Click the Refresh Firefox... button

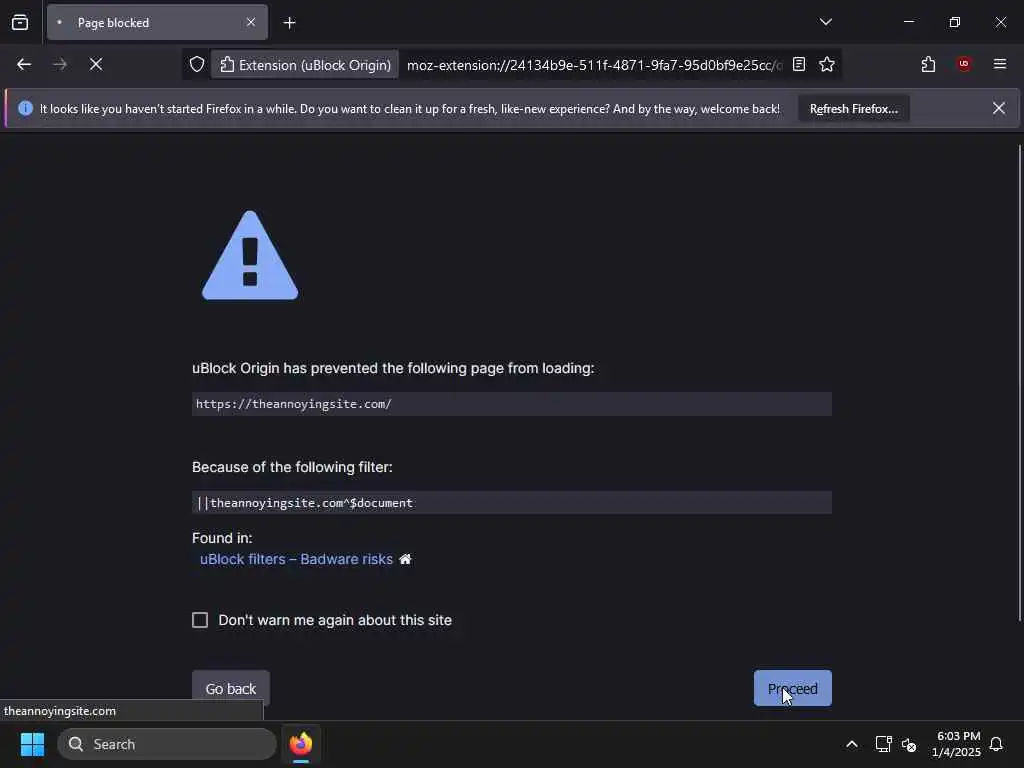click(854, 108)
